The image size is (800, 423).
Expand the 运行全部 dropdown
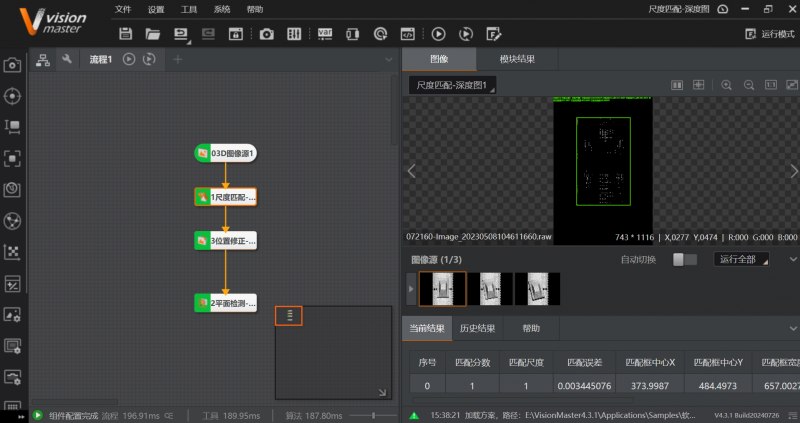coord(742,260)
